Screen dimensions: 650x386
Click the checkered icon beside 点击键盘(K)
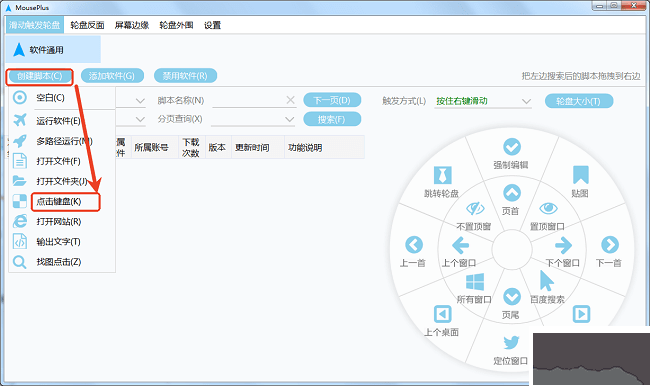[x=19, y=201]
